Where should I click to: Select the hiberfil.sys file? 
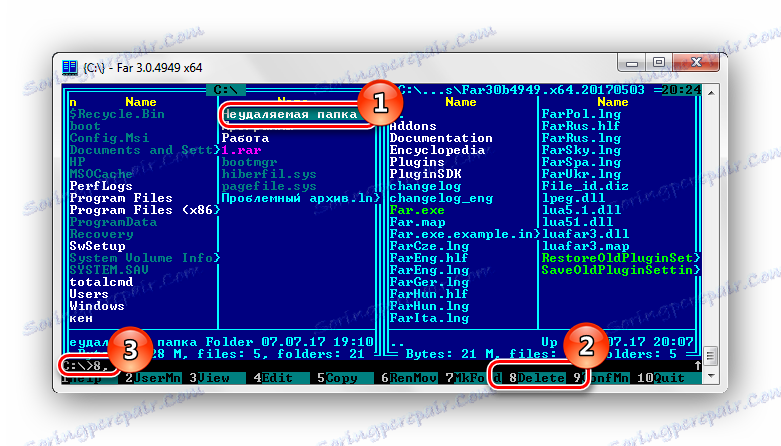269,174
